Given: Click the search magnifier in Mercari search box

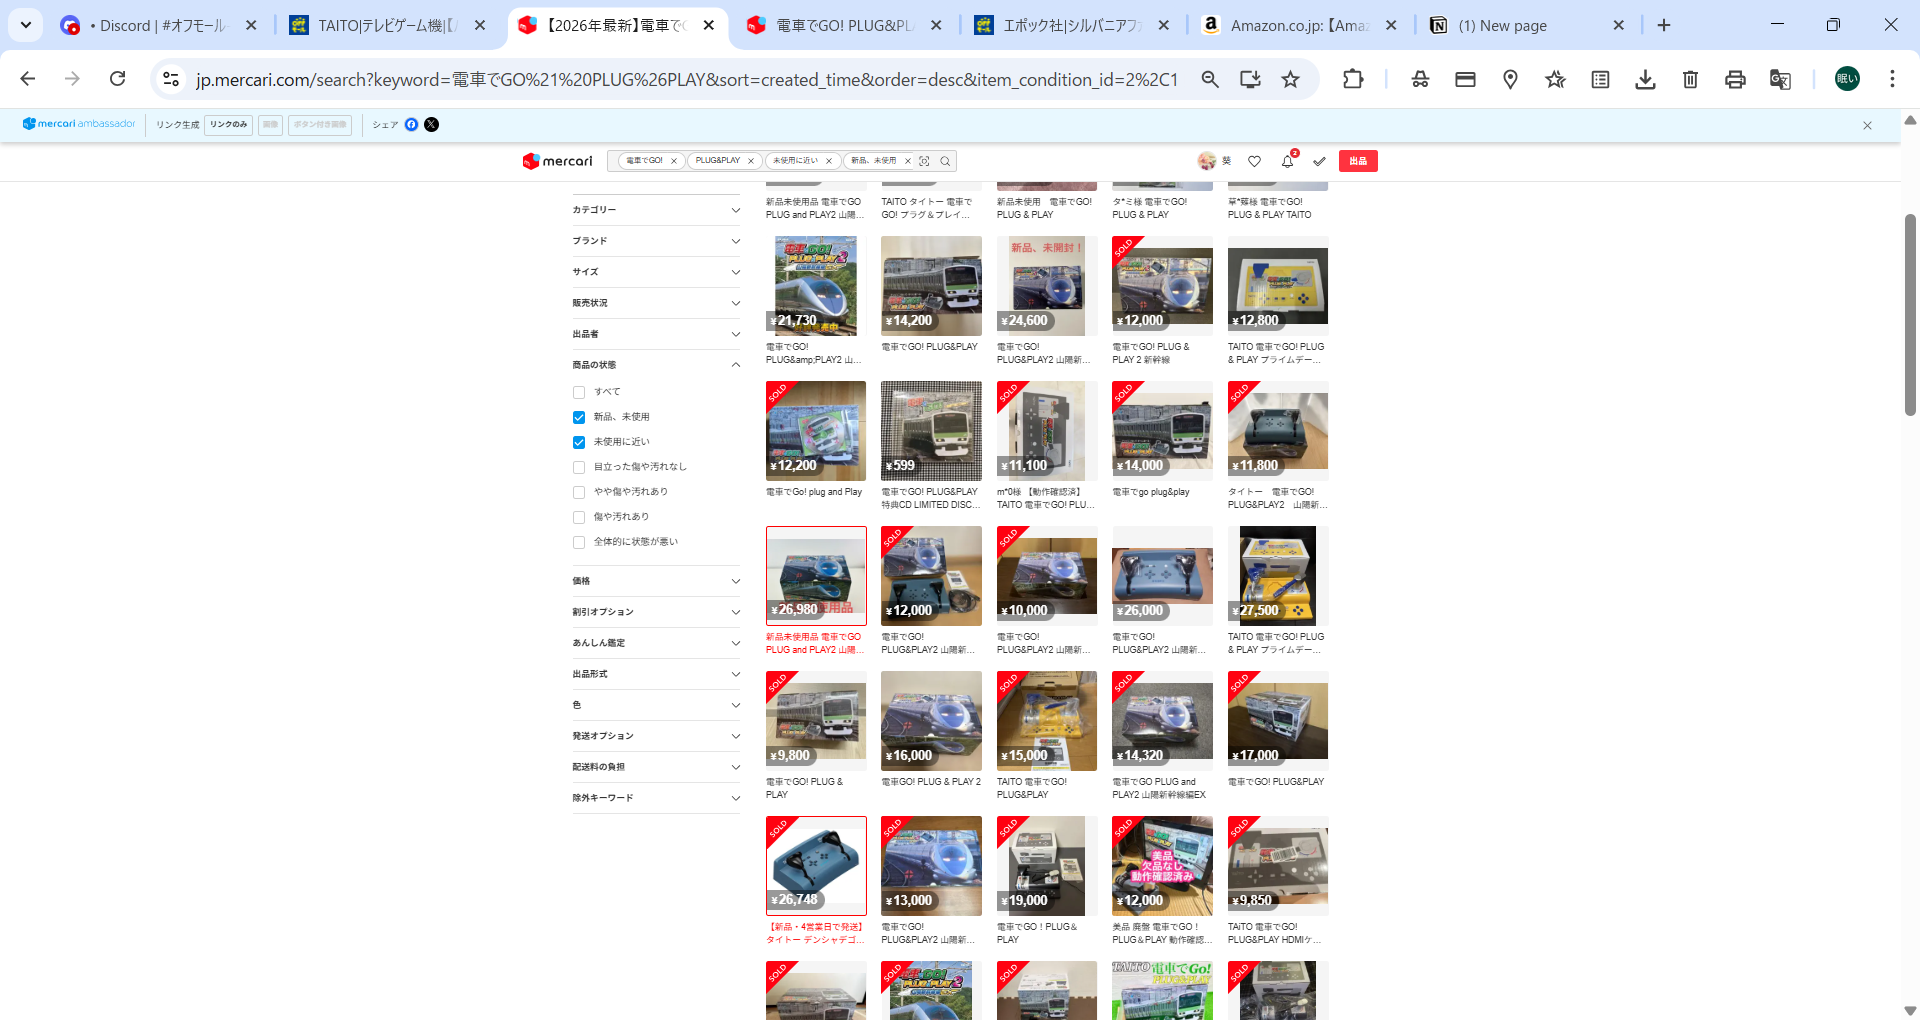Looking at the screenshot, I should click(x=945, y=161).
